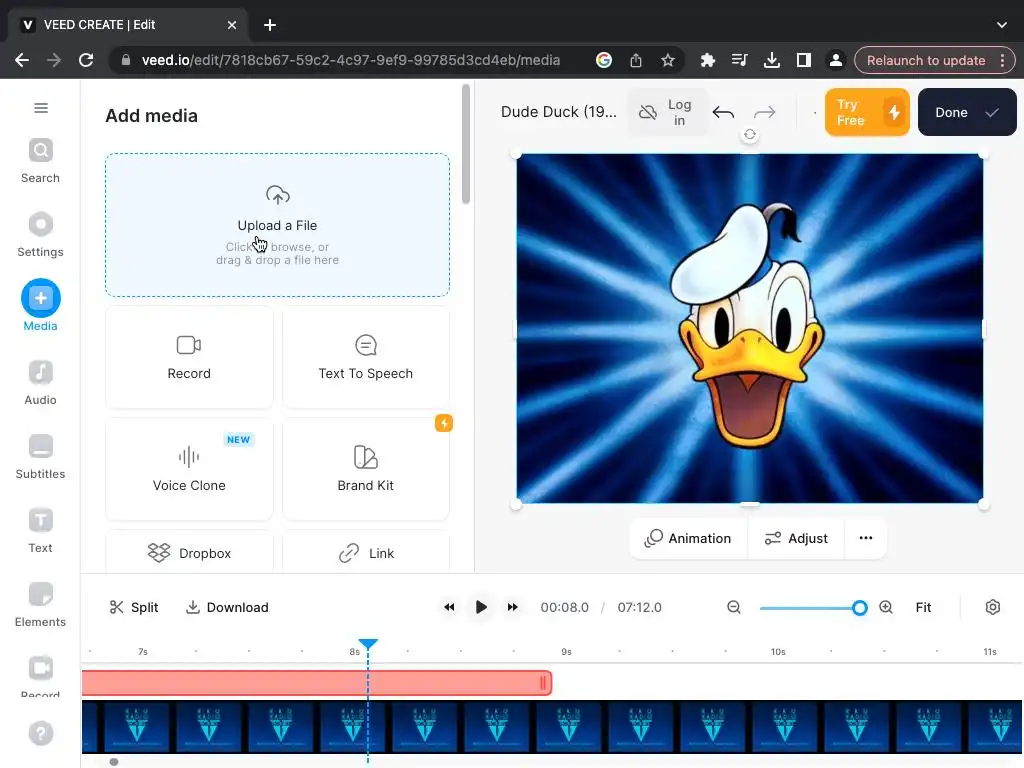Open the Text panel

coord(40,531)
